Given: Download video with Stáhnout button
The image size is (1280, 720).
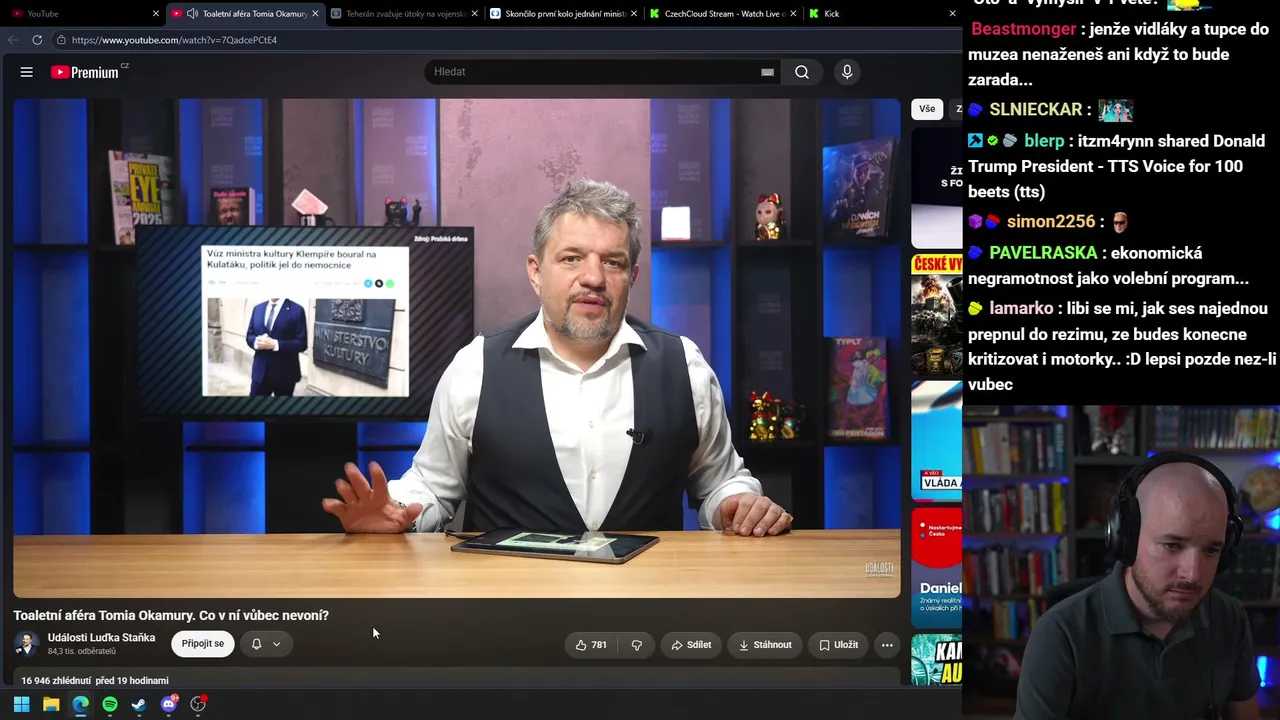Looking at the screenshot, I should [765, 645].
